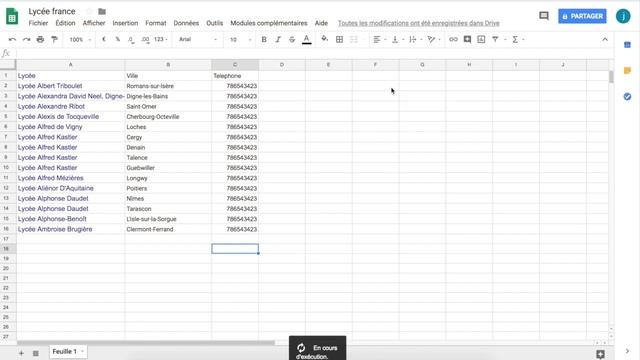Open the Aide menu

click(x=321, y=23)
